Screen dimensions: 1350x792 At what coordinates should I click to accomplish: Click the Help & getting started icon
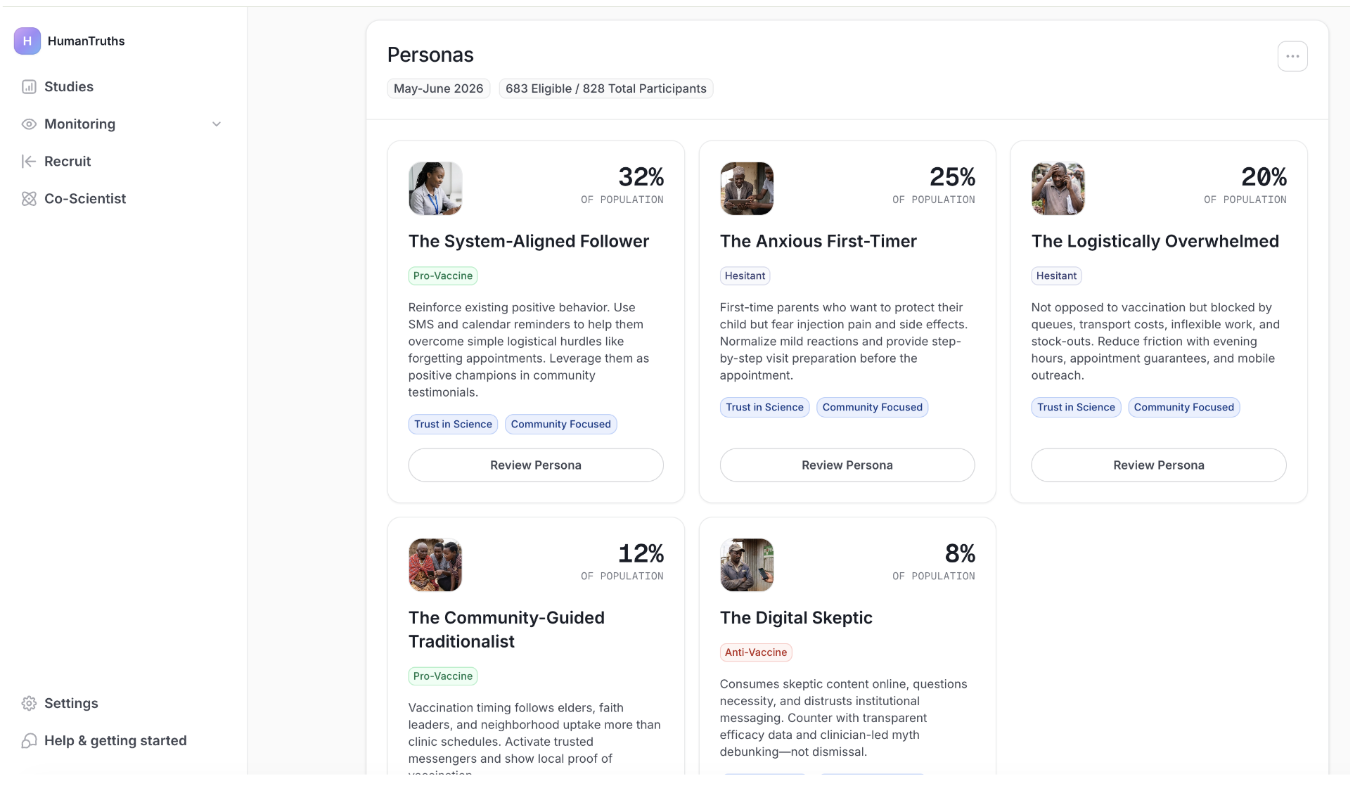(x=29, y=741)
